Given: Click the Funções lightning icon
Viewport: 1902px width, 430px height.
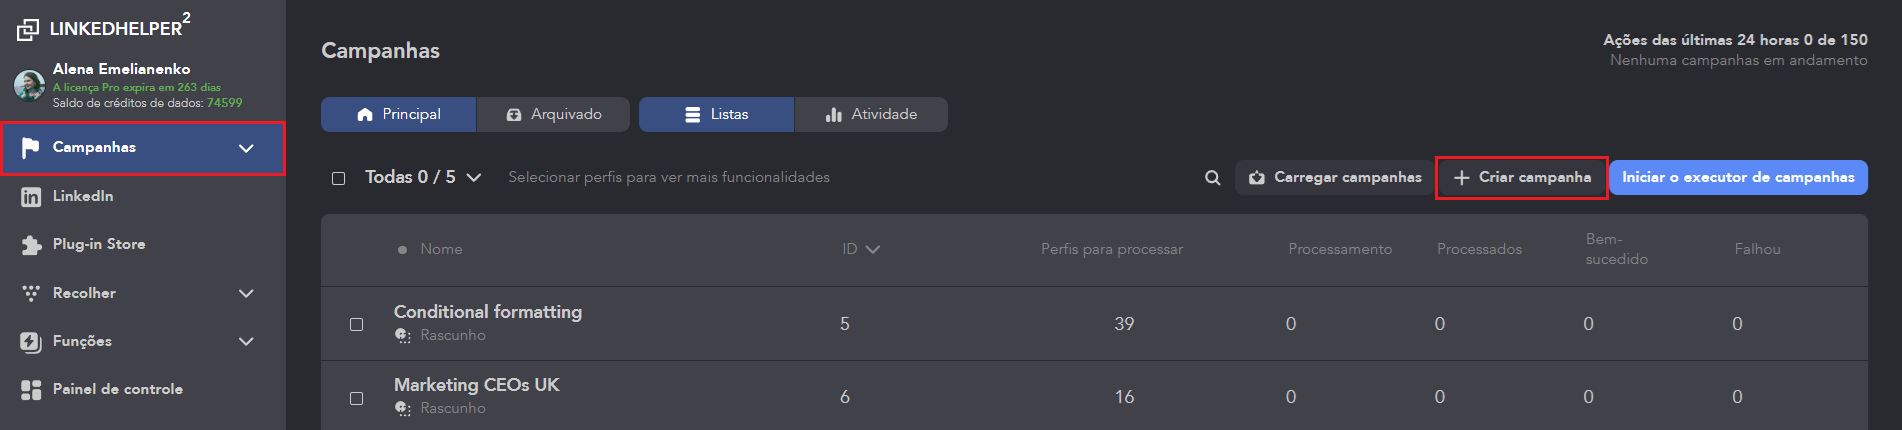Looking at the screenshot, I should pos(31,342).
